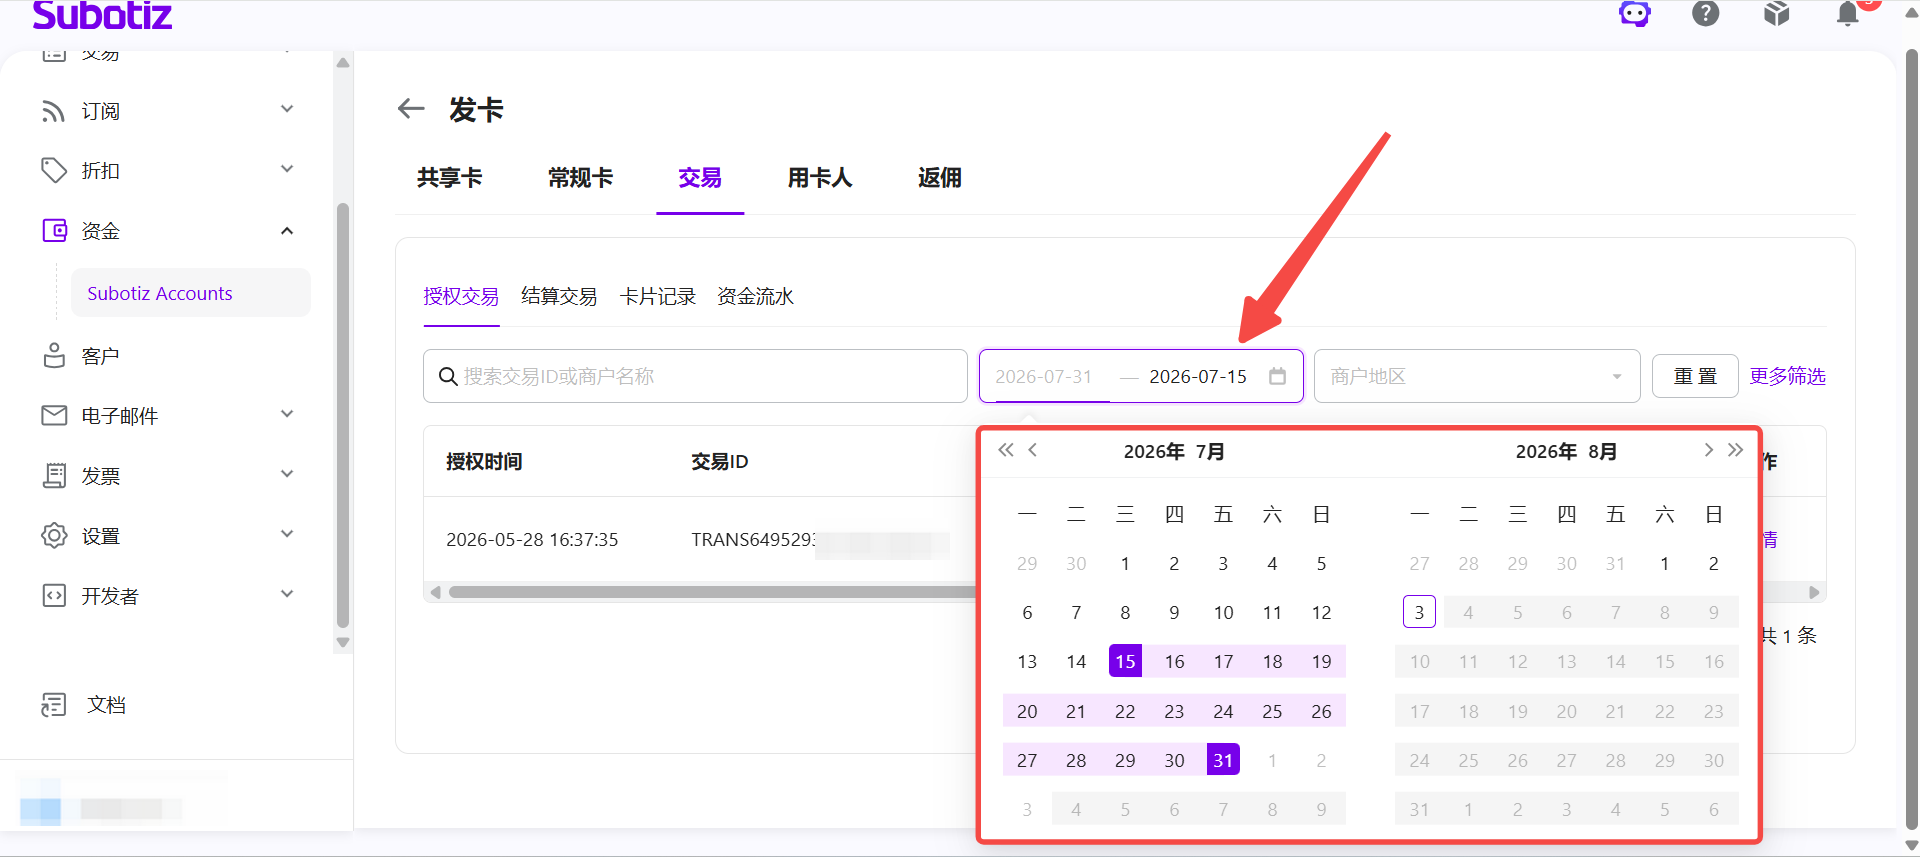Image resolution: width=1920 pixels, height=857 pixels.
Task: Collapse the 资金 sidebar menu
Action: [x=287, y=231]
